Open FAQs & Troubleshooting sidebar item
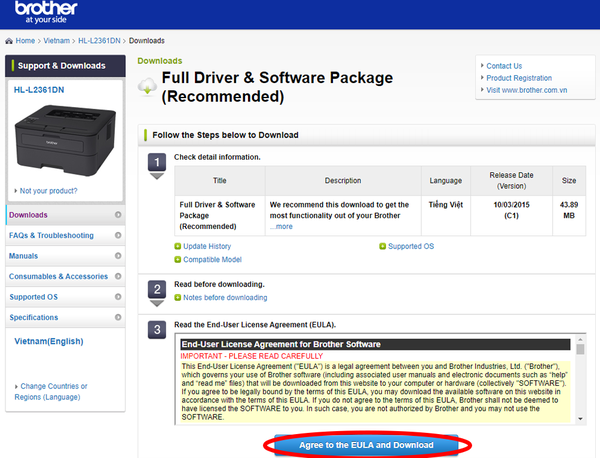This screenshot has height=458, width=600. pyautogui.click(x=65, y=235)
